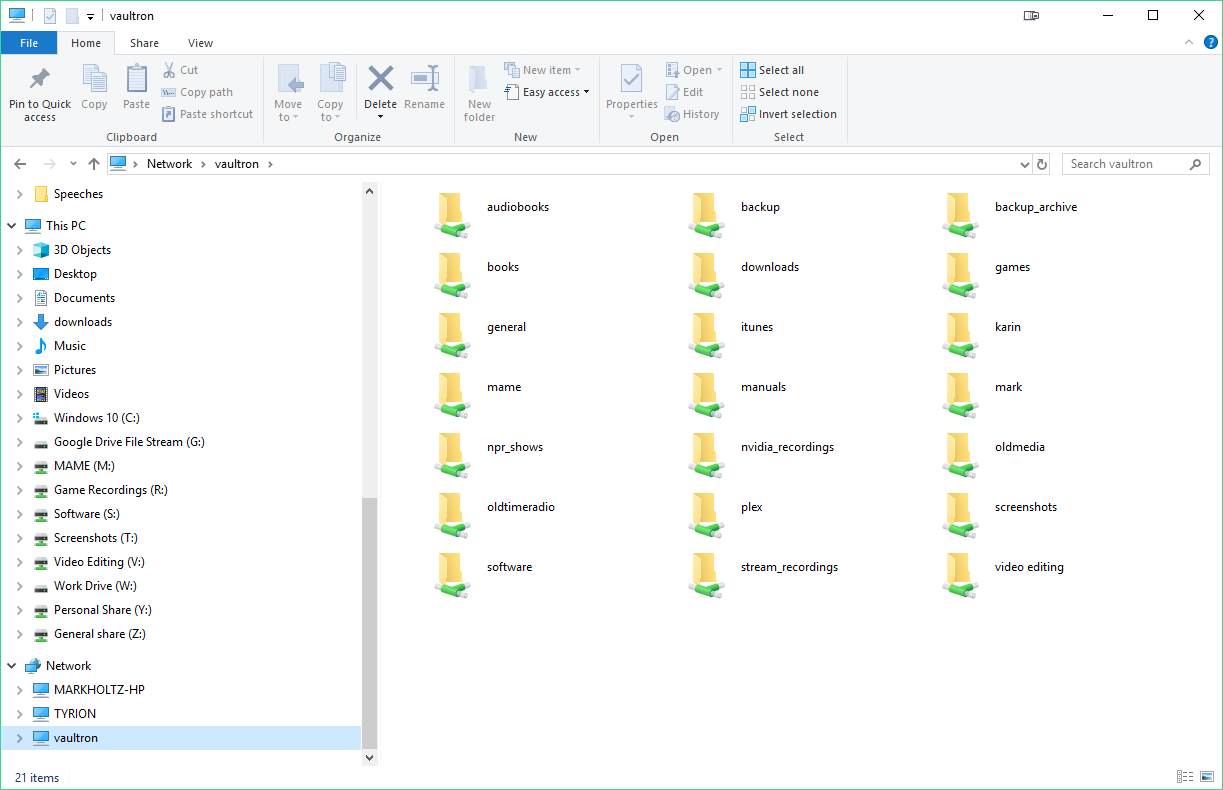The image size is (1223, 790).
Task: Click the Cut scissors icon
Action: (x=169, y=70)
